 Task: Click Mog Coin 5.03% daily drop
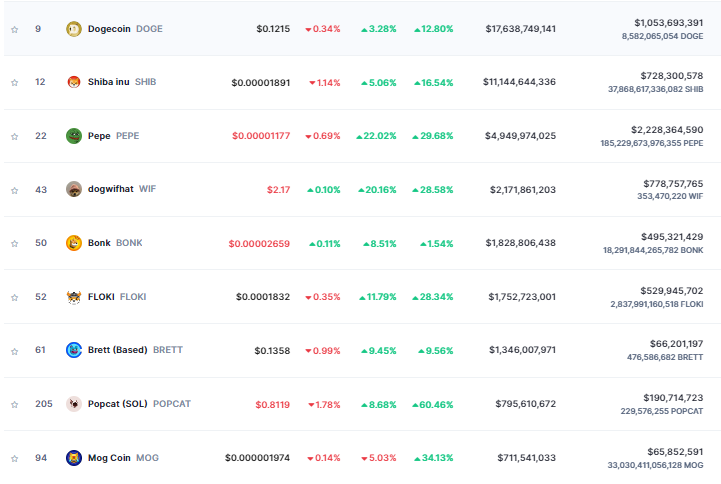[x=379, y=458]
